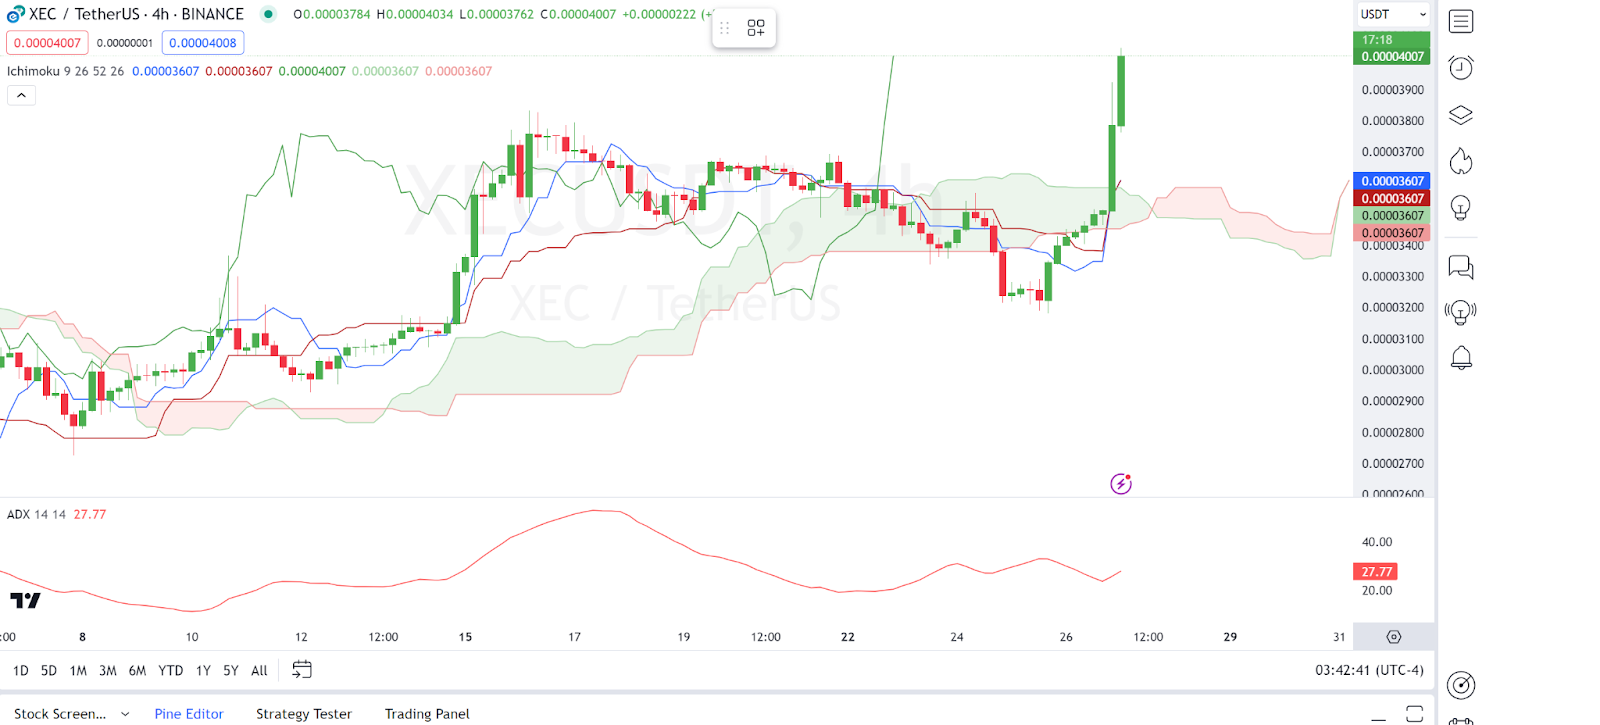
Task: Open chart scale settings gear icon
Action: 1394,637
